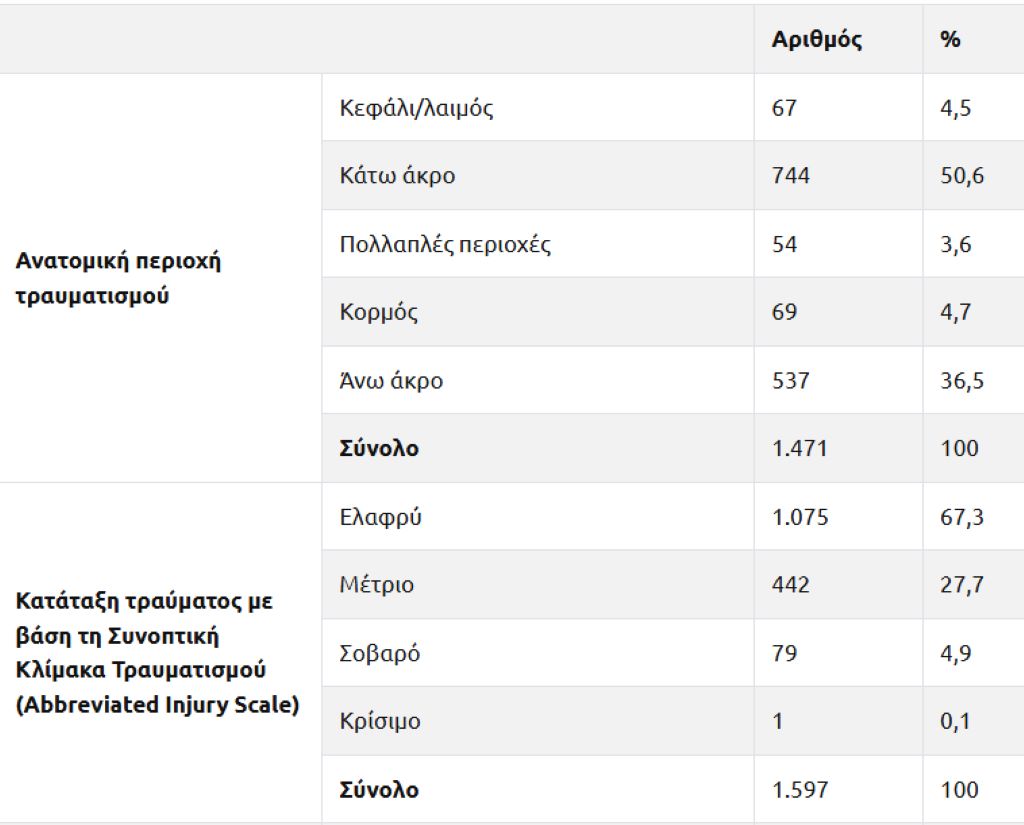Click the % column header
The height and width of the screenshot is (825, 1024).
pos(950,40)
